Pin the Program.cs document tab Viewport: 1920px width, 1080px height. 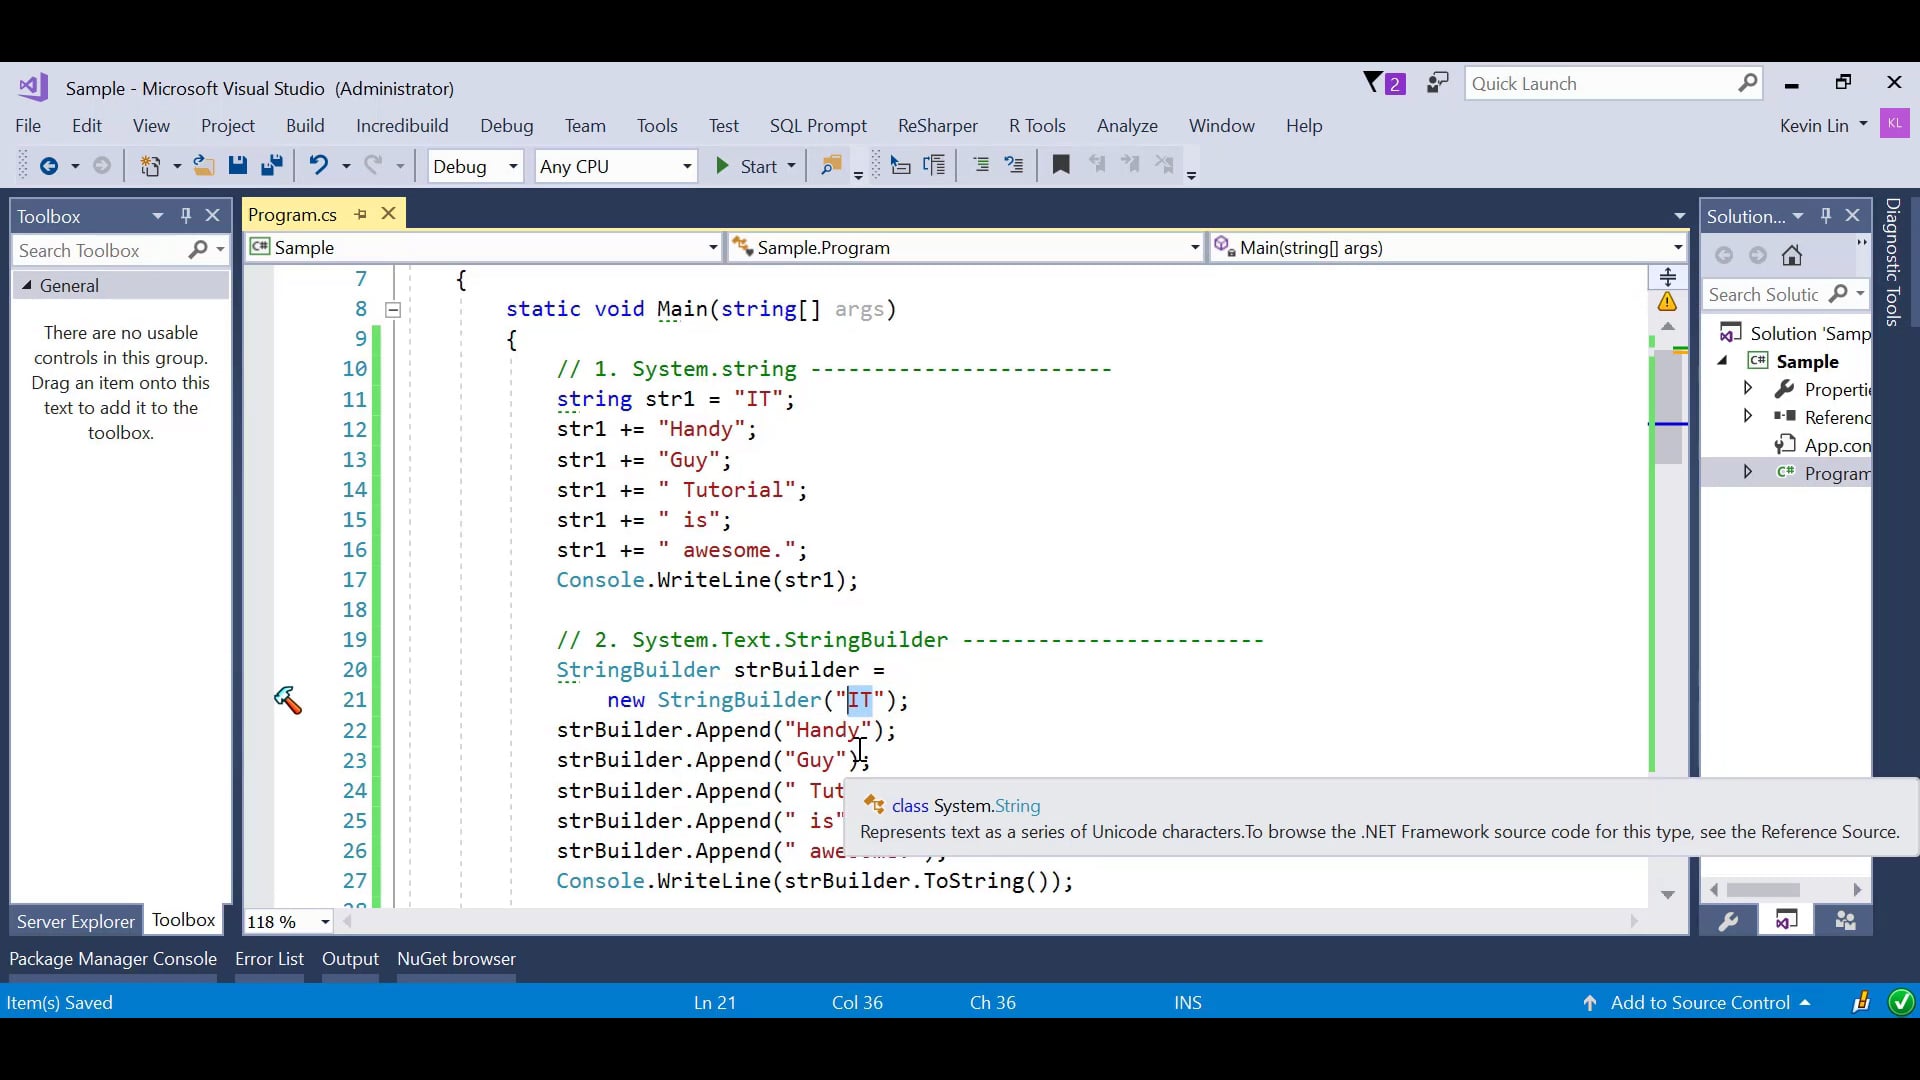(x=361, y=214)
